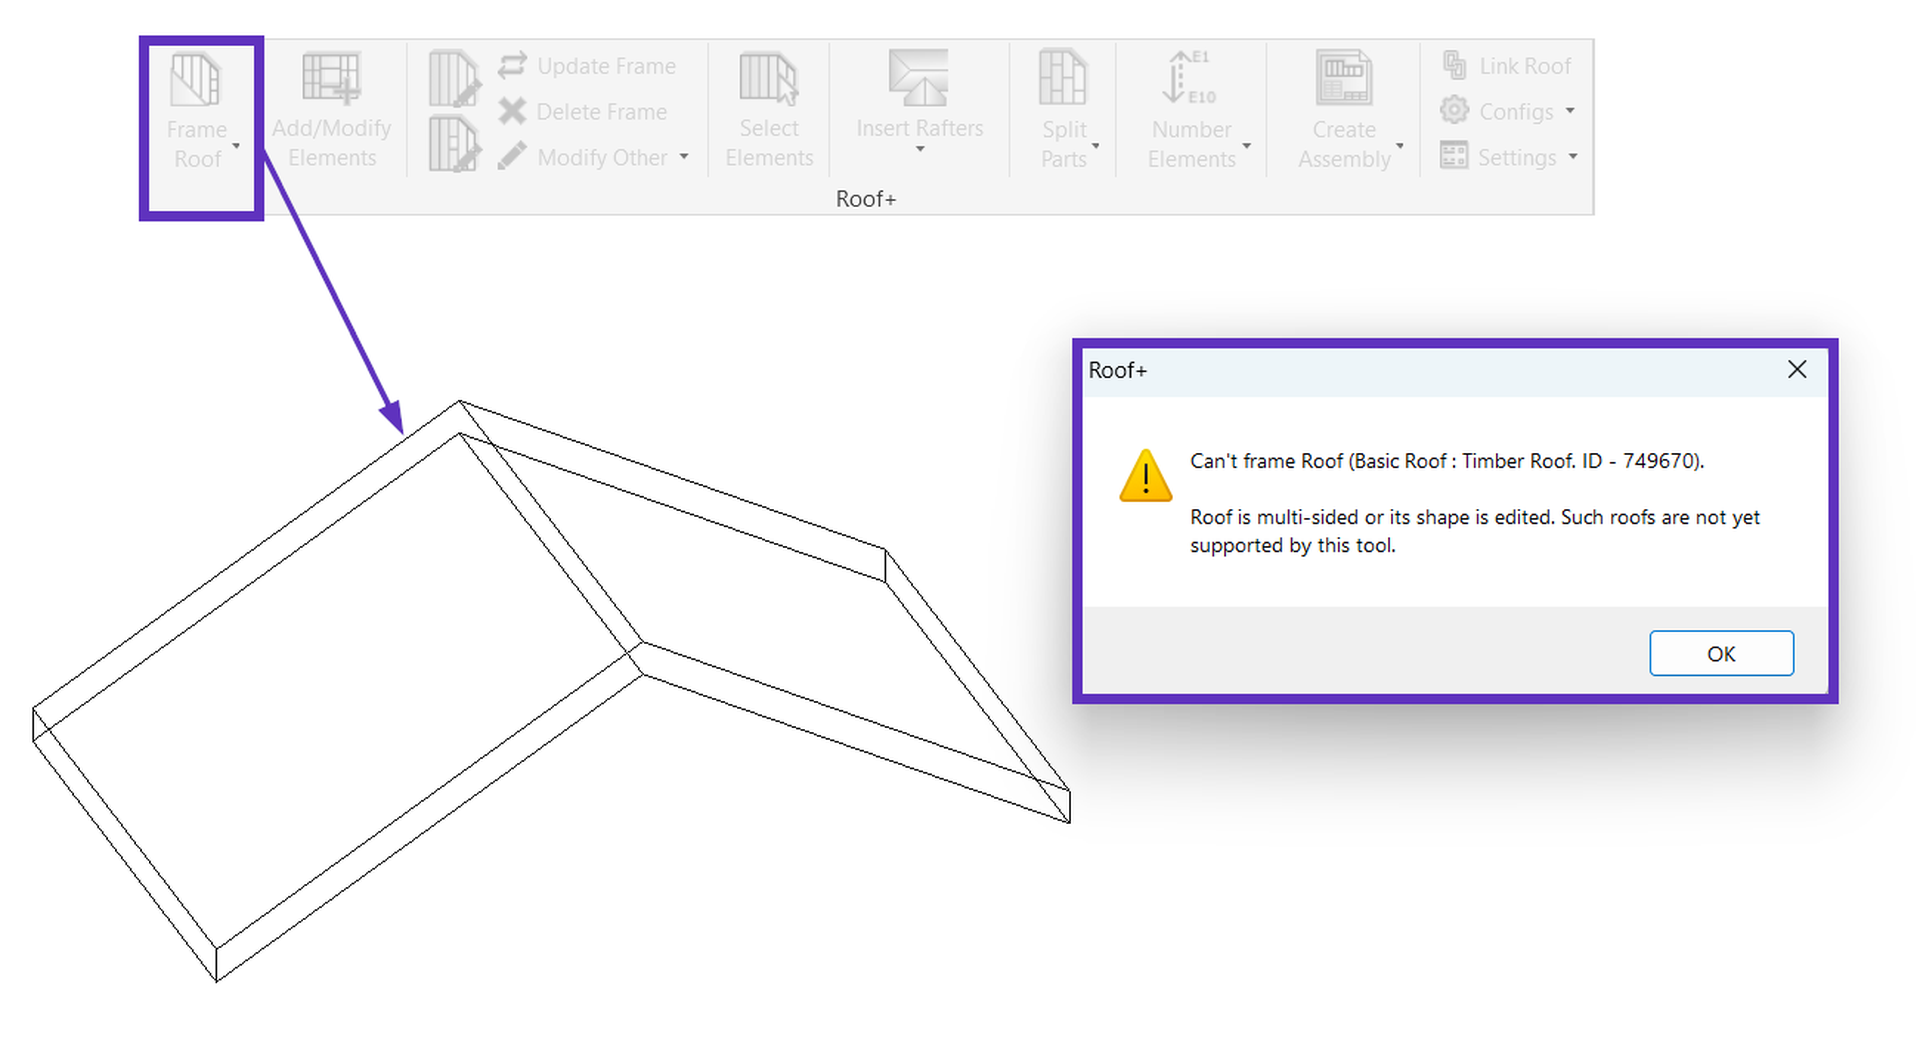Viewport: 1920px width, 1057px height.
Task: Click the Select Elements icon
Action: [x=768, y=79]
